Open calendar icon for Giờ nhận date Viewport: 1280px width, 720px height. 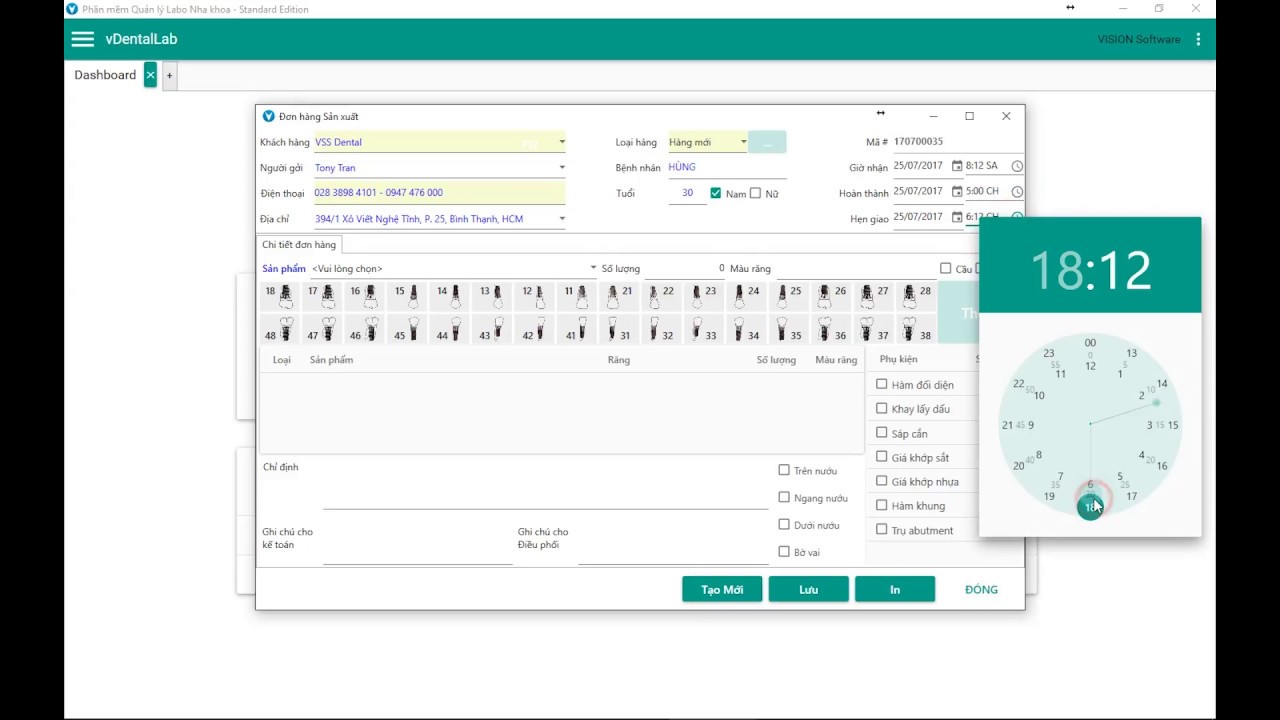pyautogui.click(x=957, y=166)
